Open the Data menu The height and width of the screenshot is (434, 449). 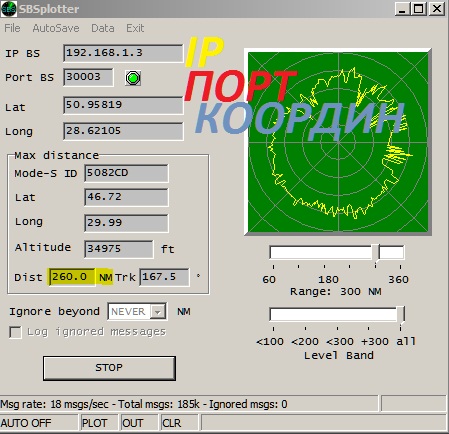[x=103, y=28]
